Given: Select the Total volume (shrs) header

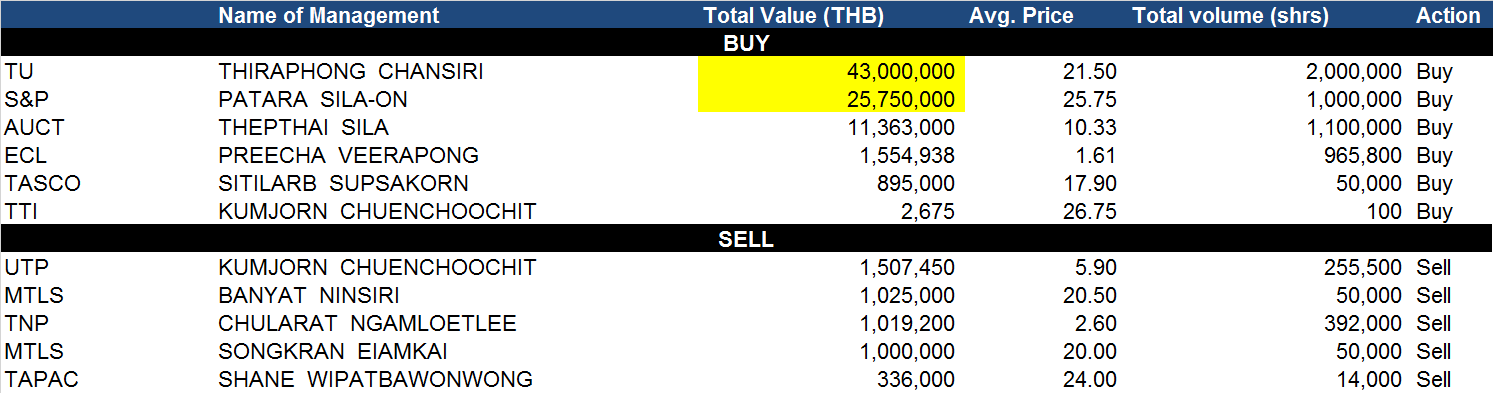Looking at the screenshot, I should (1231, 15).
